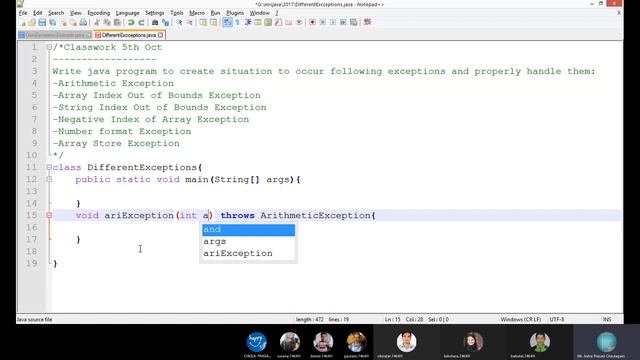Open the Encoding menu
The height and width of the screenshot is (360, 640).
coord(99,13)
